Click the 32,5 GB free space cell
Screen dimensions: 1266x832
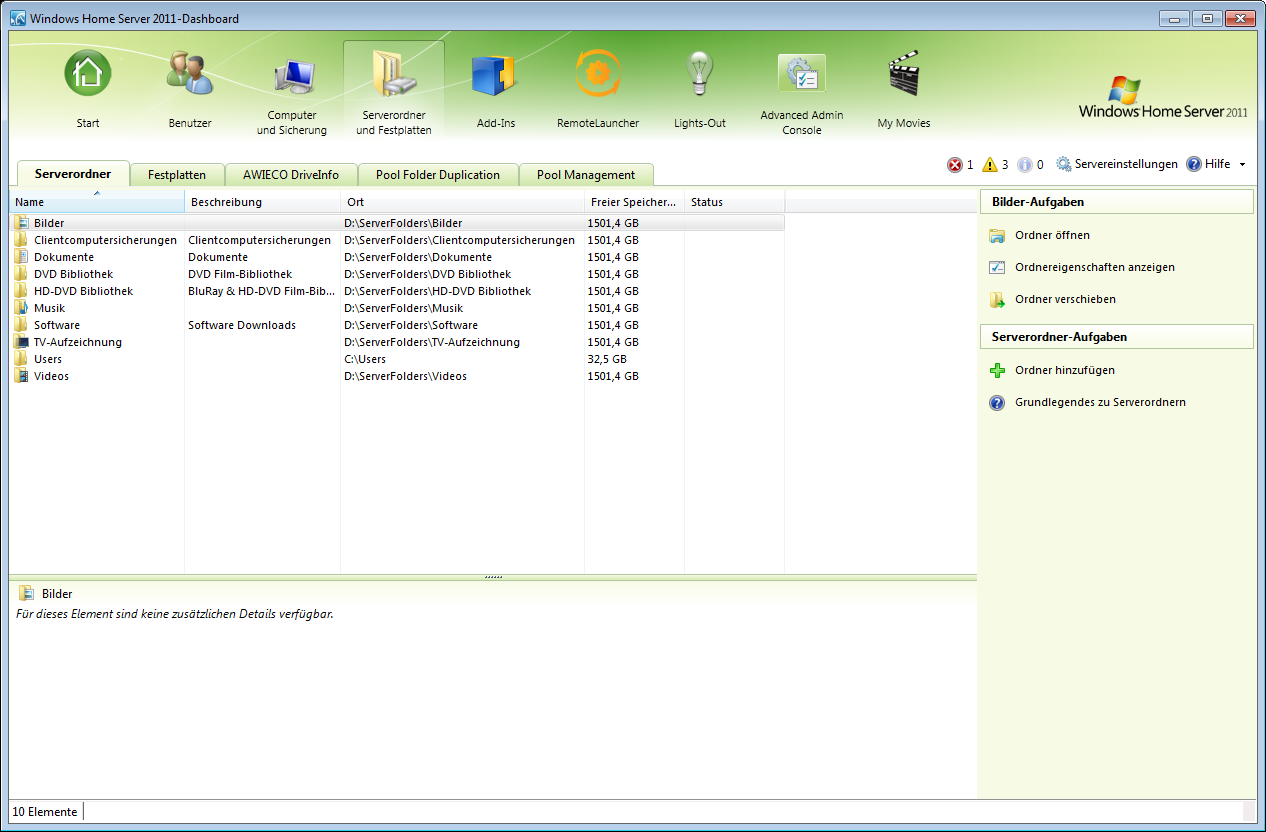point(608,359)
